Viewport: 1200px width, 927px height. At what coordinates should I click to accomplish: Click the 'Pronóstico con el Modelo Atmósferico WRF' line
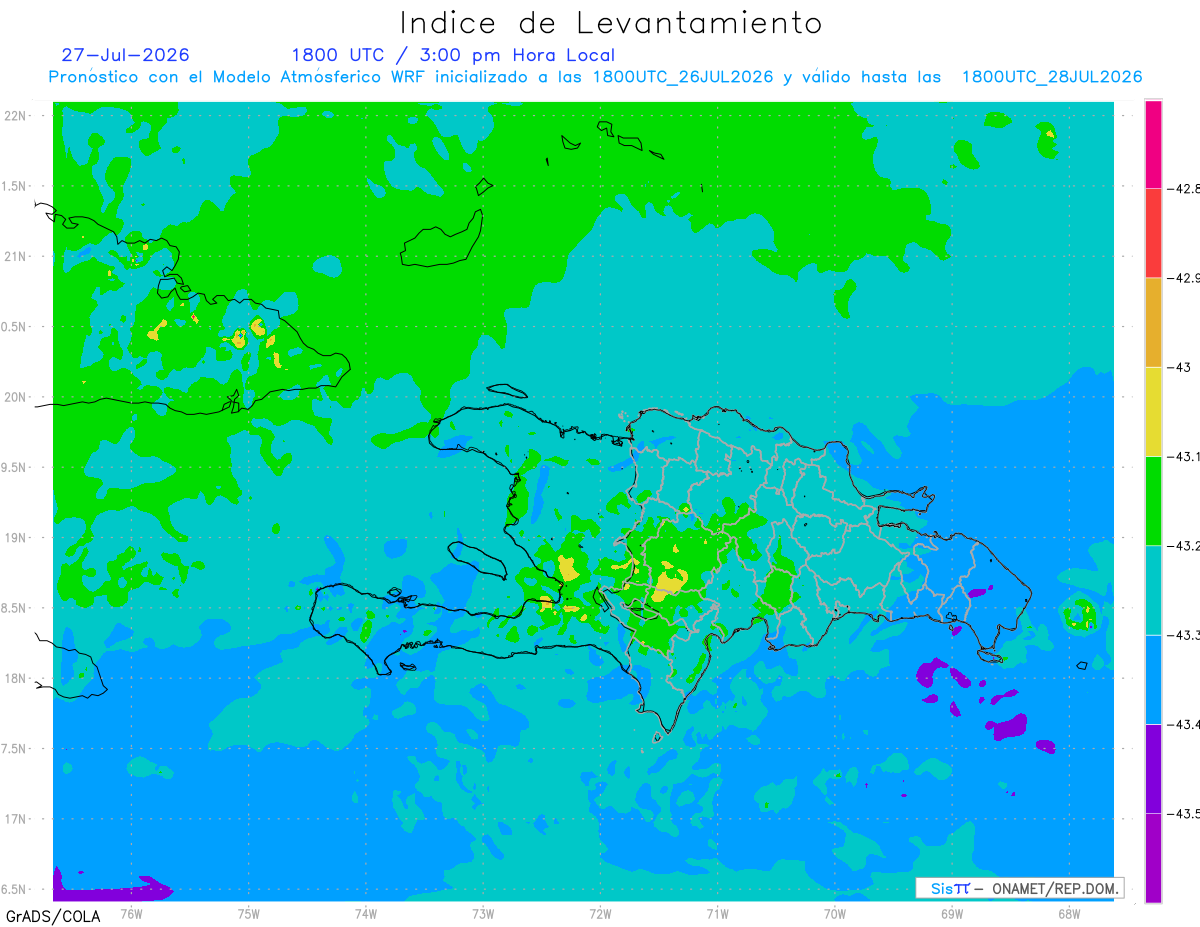point(595,77)
